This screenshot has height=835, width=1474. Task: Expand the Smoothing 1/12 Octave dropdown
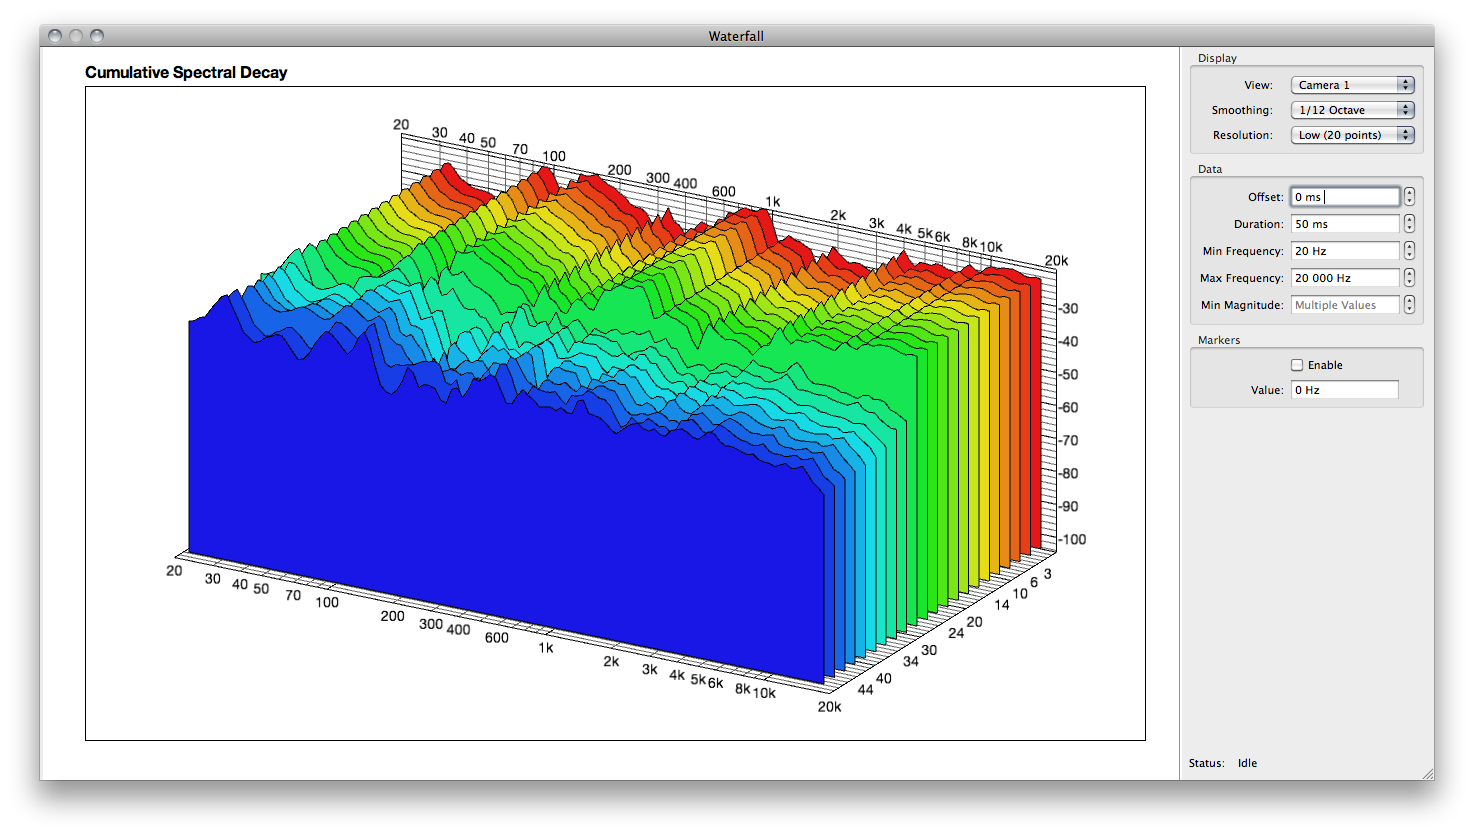(x=1352, y=110)
